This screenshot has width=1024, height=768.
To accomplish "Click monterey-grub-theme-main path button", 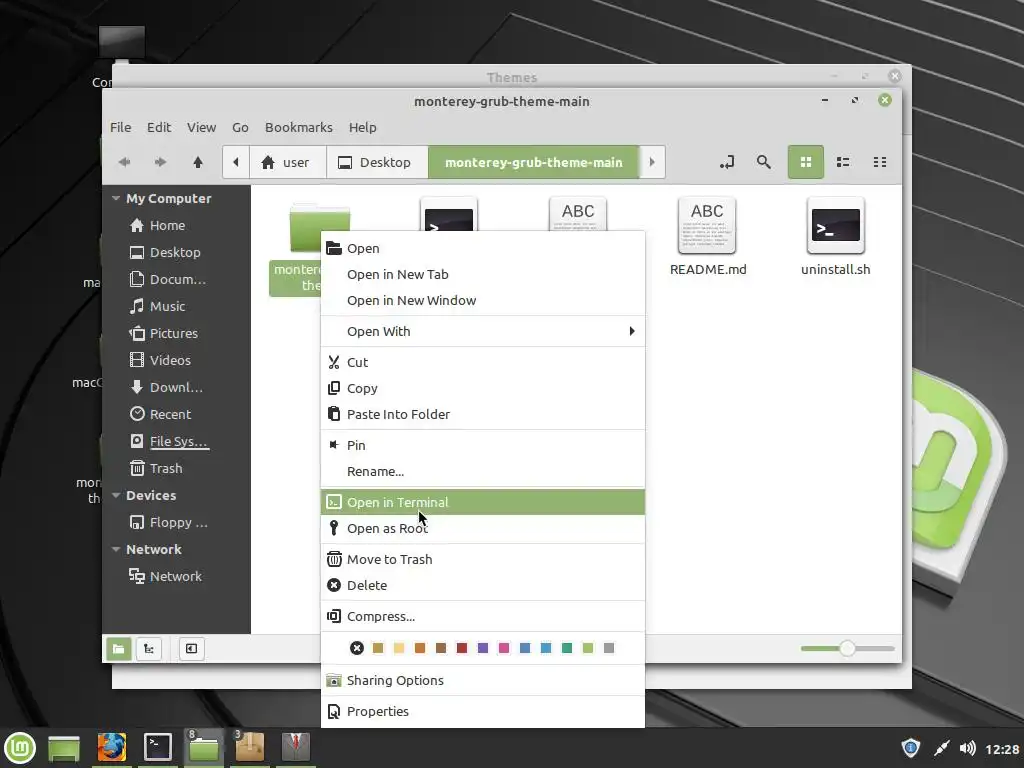I will pos(534,162).
